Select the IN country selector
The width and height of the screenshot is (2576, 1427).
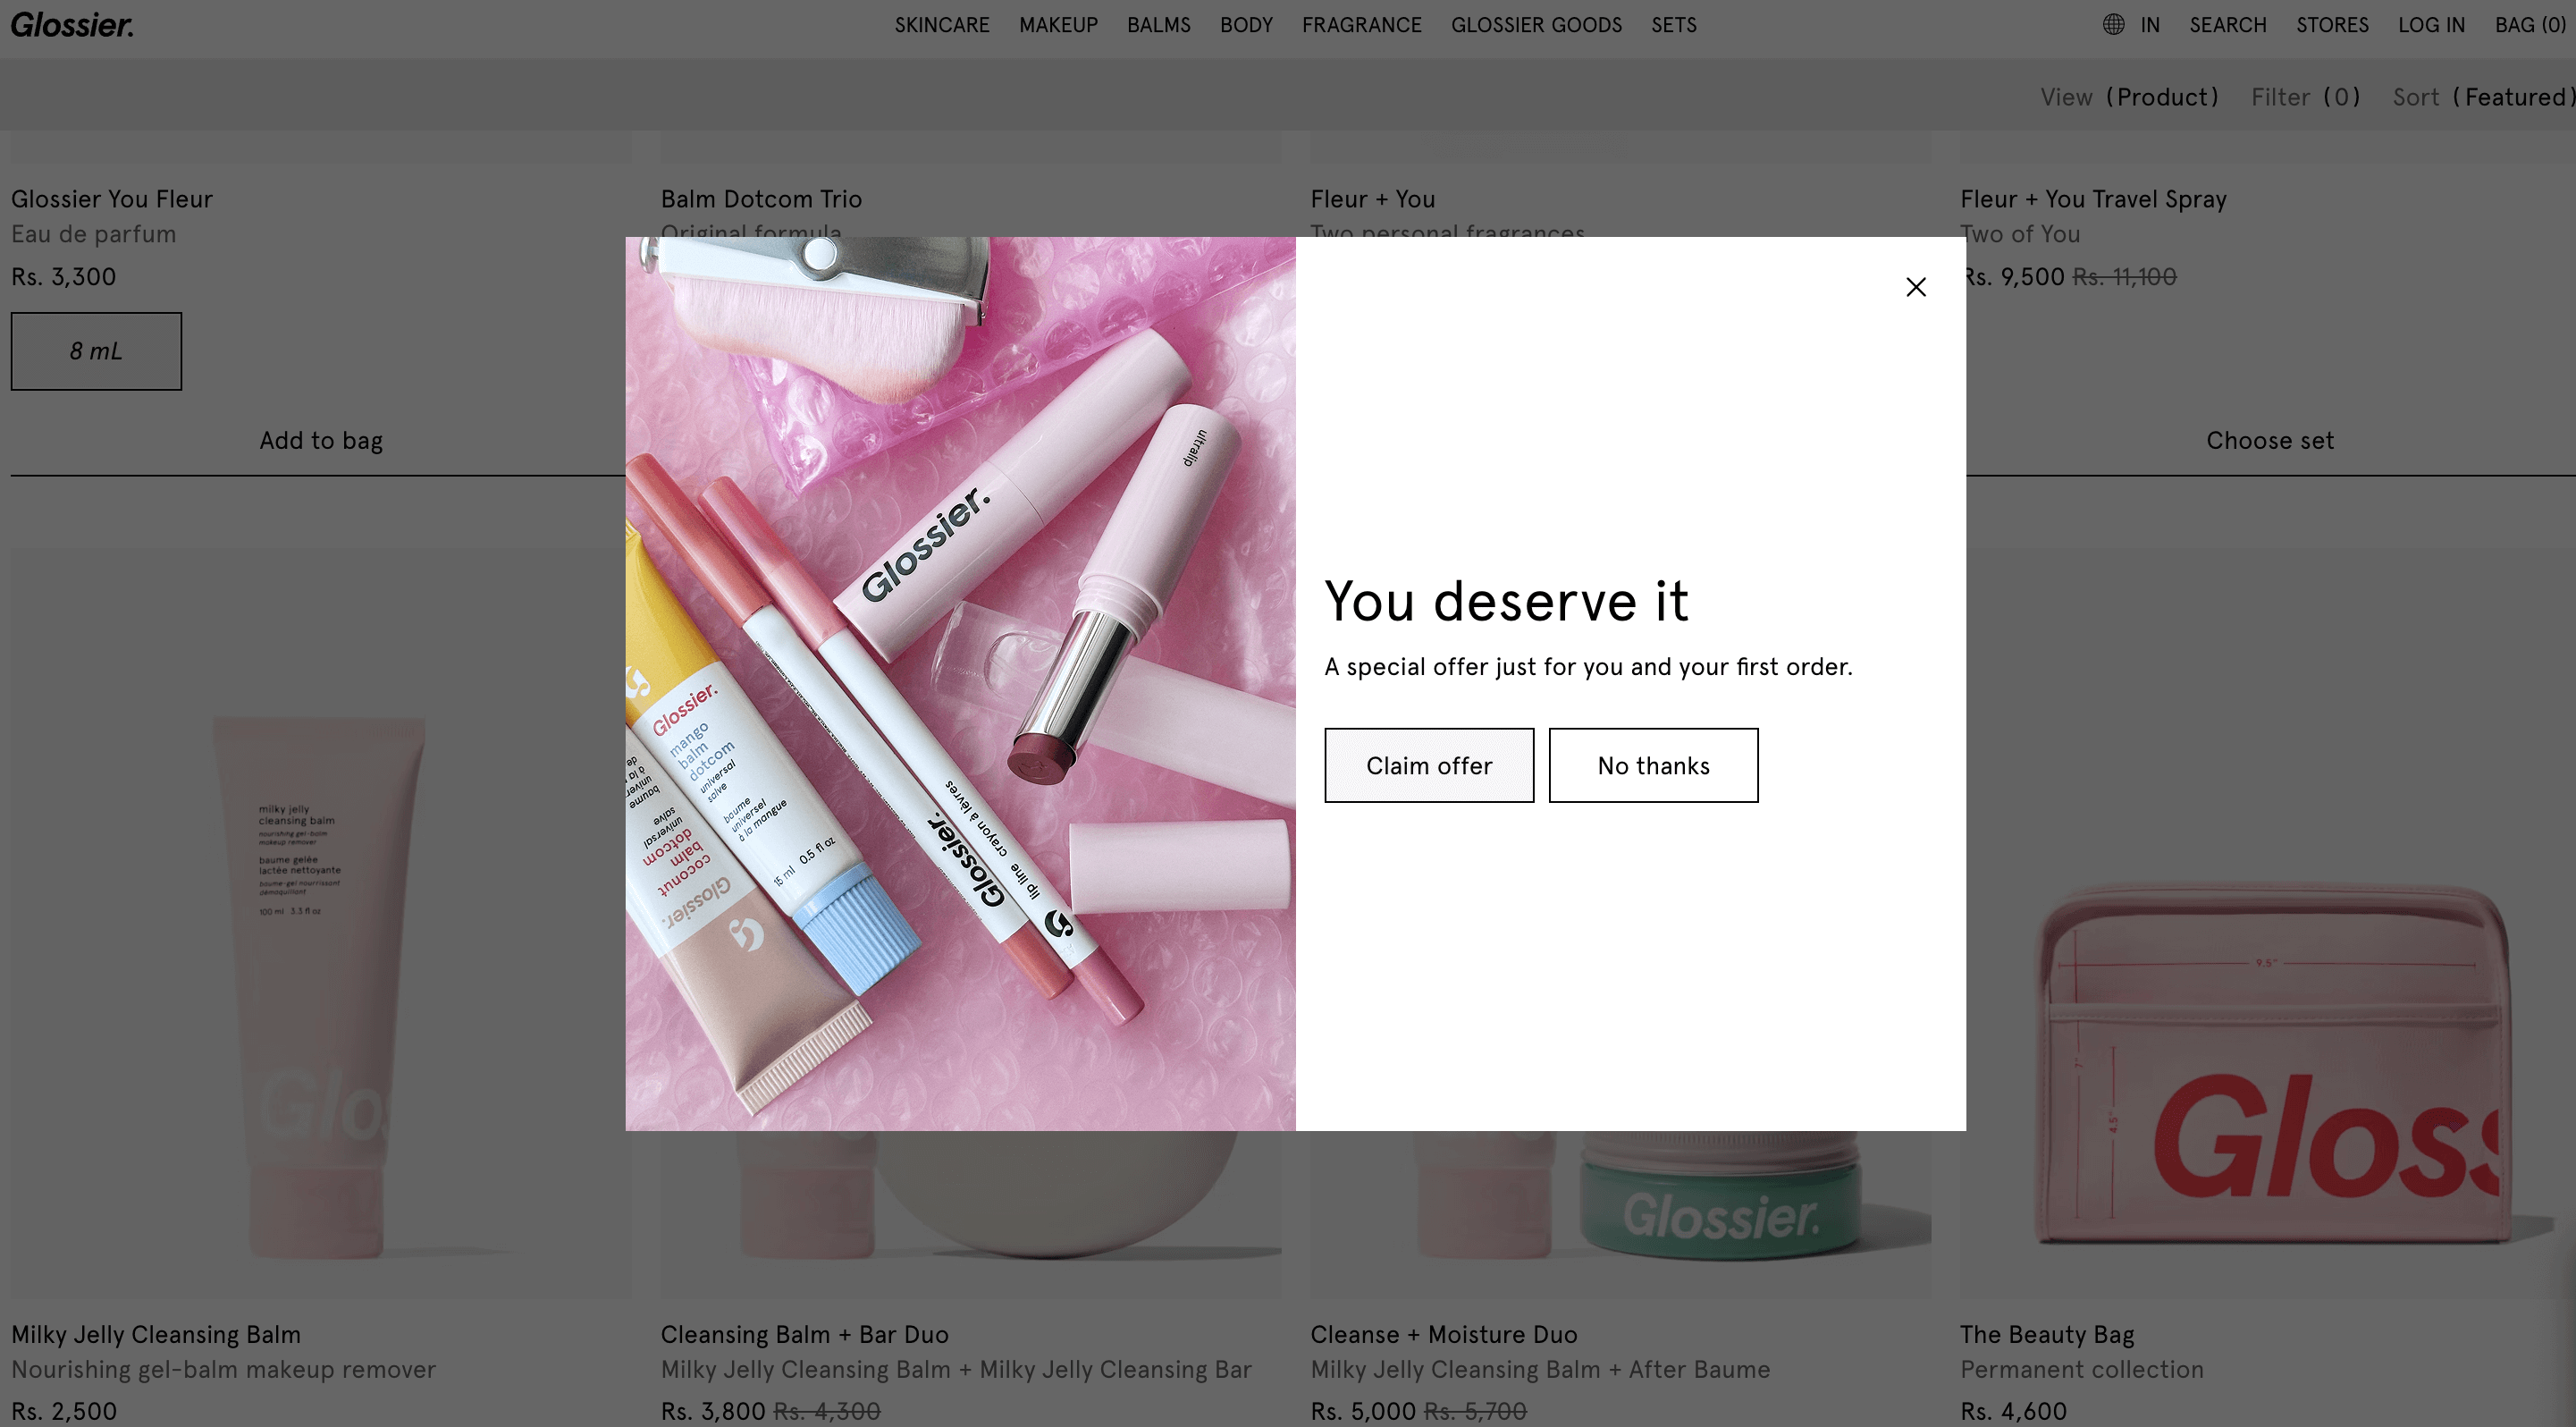(x=2150, y=25)
